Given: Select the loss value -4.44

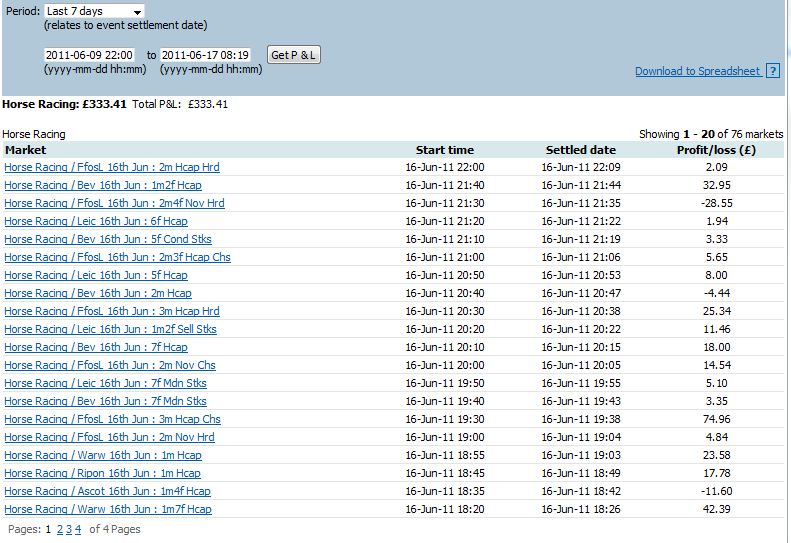Looking at the screenshot, I should (716, 293).
